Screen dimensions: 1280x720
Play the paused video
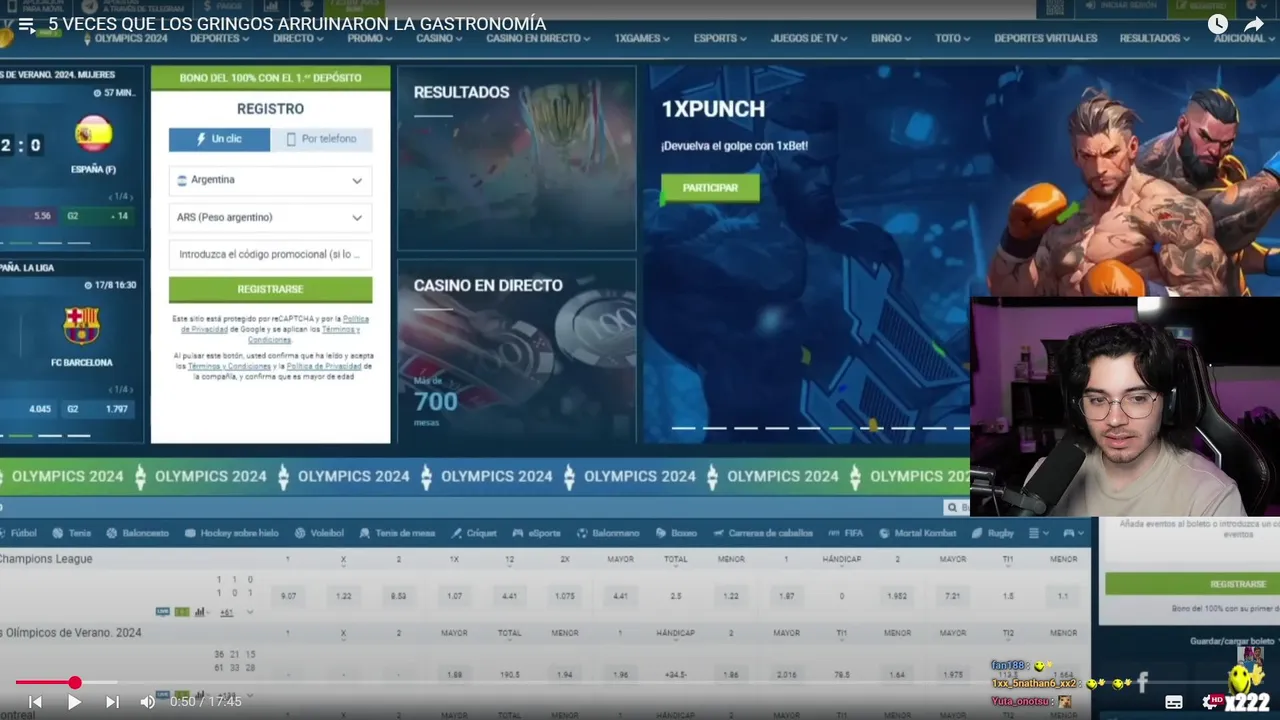click(x=74, y=702)
